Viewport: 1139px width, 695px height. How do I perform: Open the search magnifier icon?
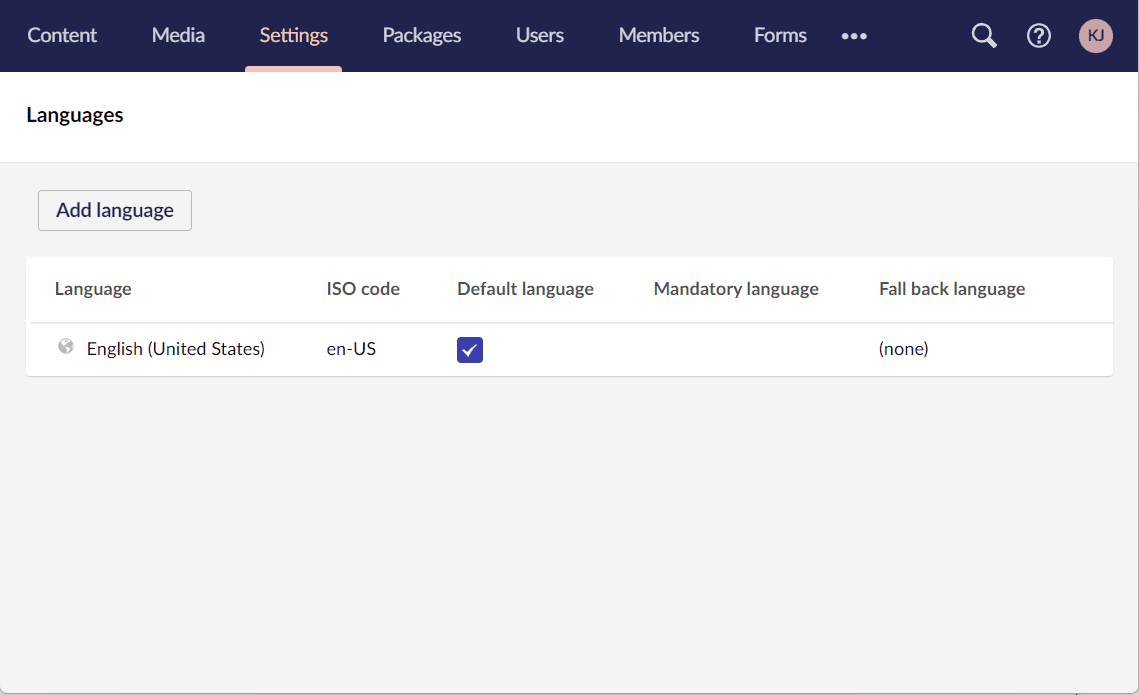pos(983,35)
